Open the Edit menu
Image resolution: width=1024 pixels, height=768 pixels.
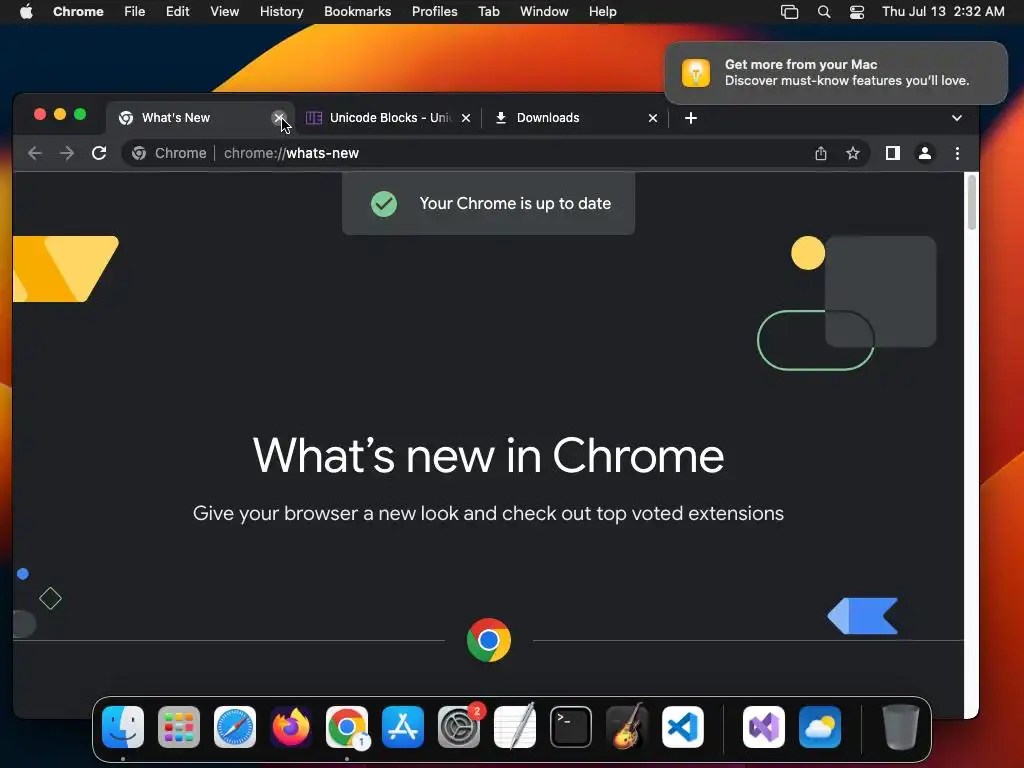pos(177,11)
